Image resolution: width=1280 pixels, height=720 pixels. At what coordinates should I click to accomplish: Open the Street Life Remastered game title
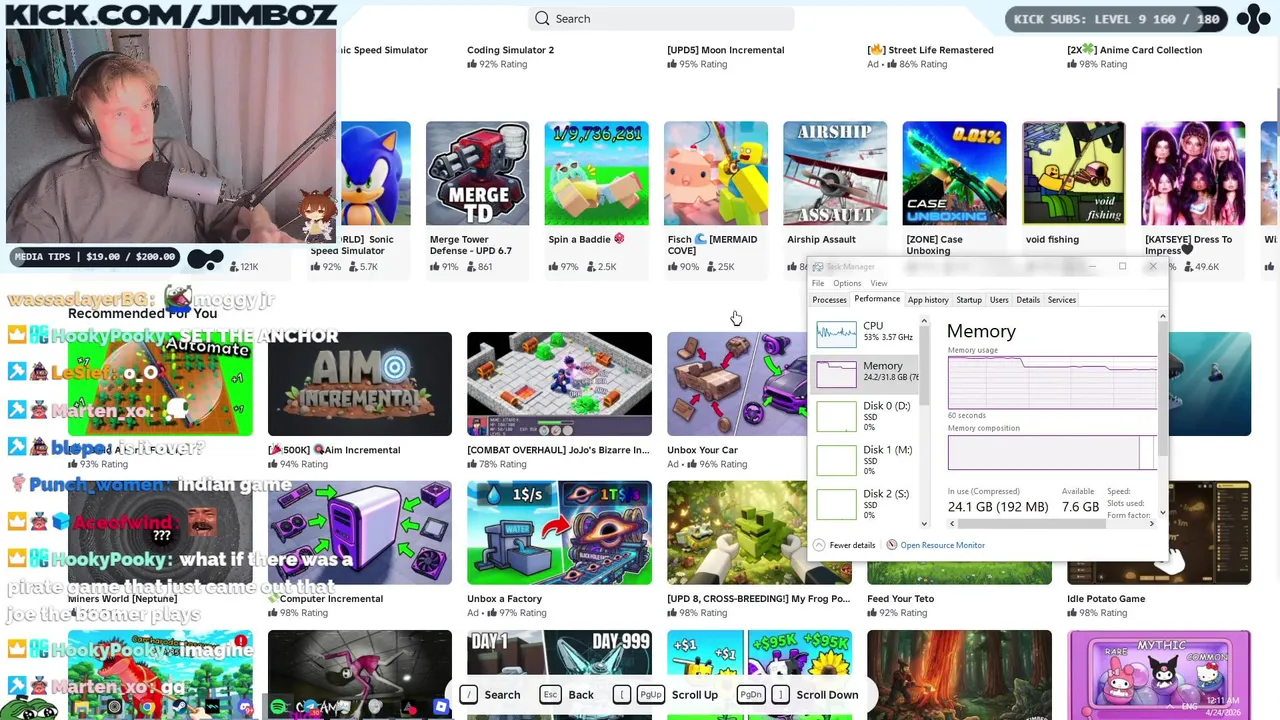tap(930, 50)
